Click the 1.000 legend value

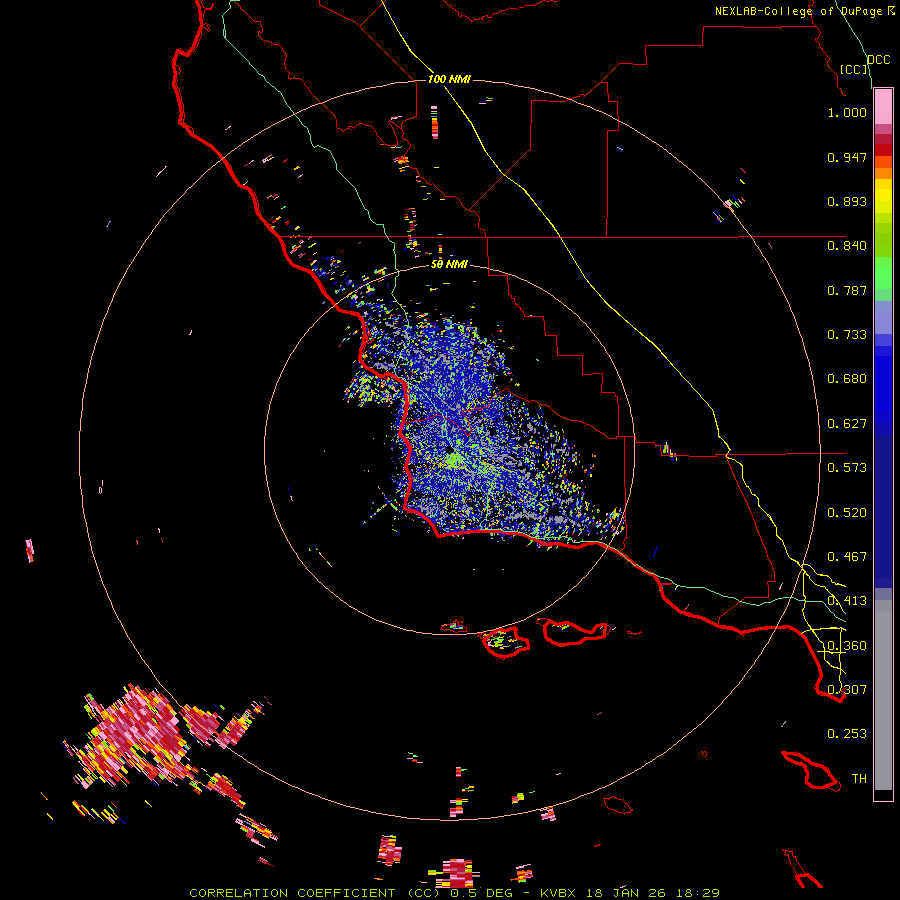(x=847, y=112)
